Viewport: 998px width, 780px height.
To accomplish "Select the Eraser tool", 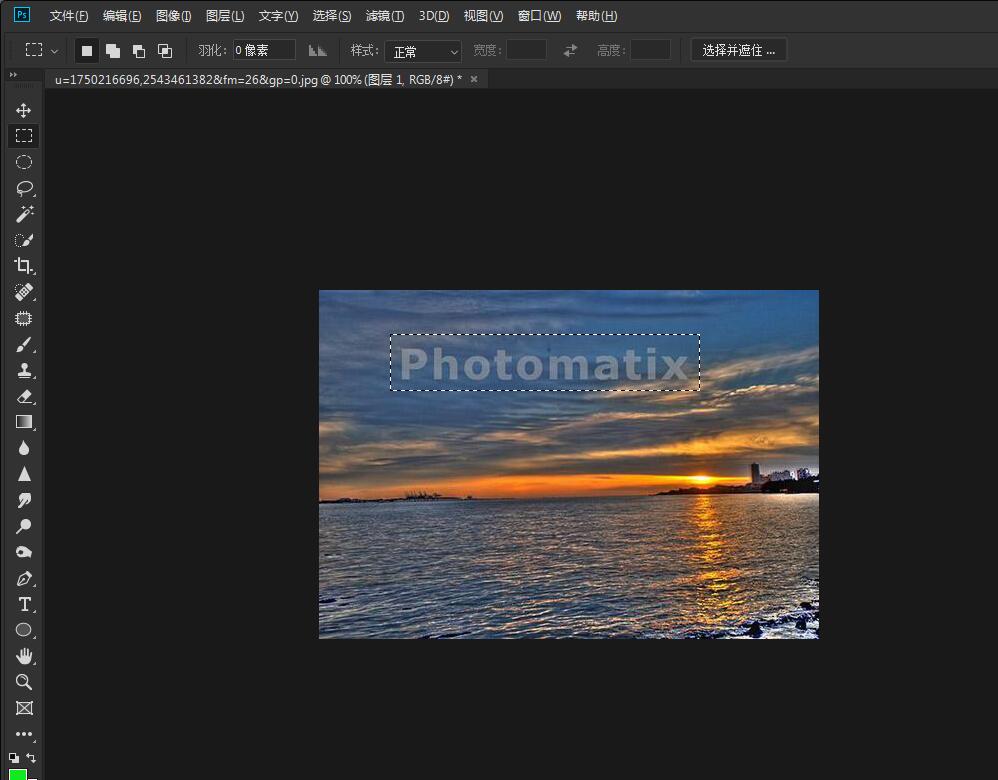I will pos(24,396).
